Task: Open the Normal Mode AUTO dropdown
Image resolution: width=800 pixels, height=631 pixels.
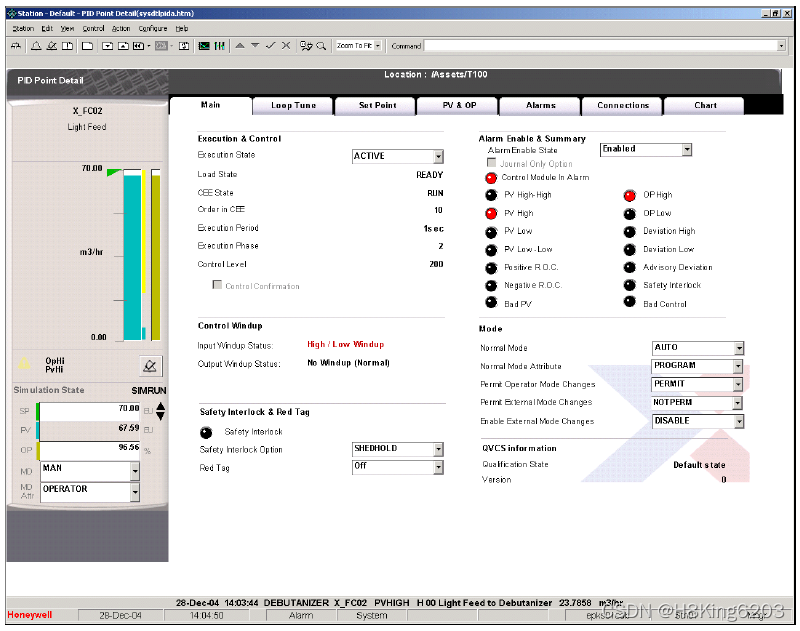Action: [697, 348]
